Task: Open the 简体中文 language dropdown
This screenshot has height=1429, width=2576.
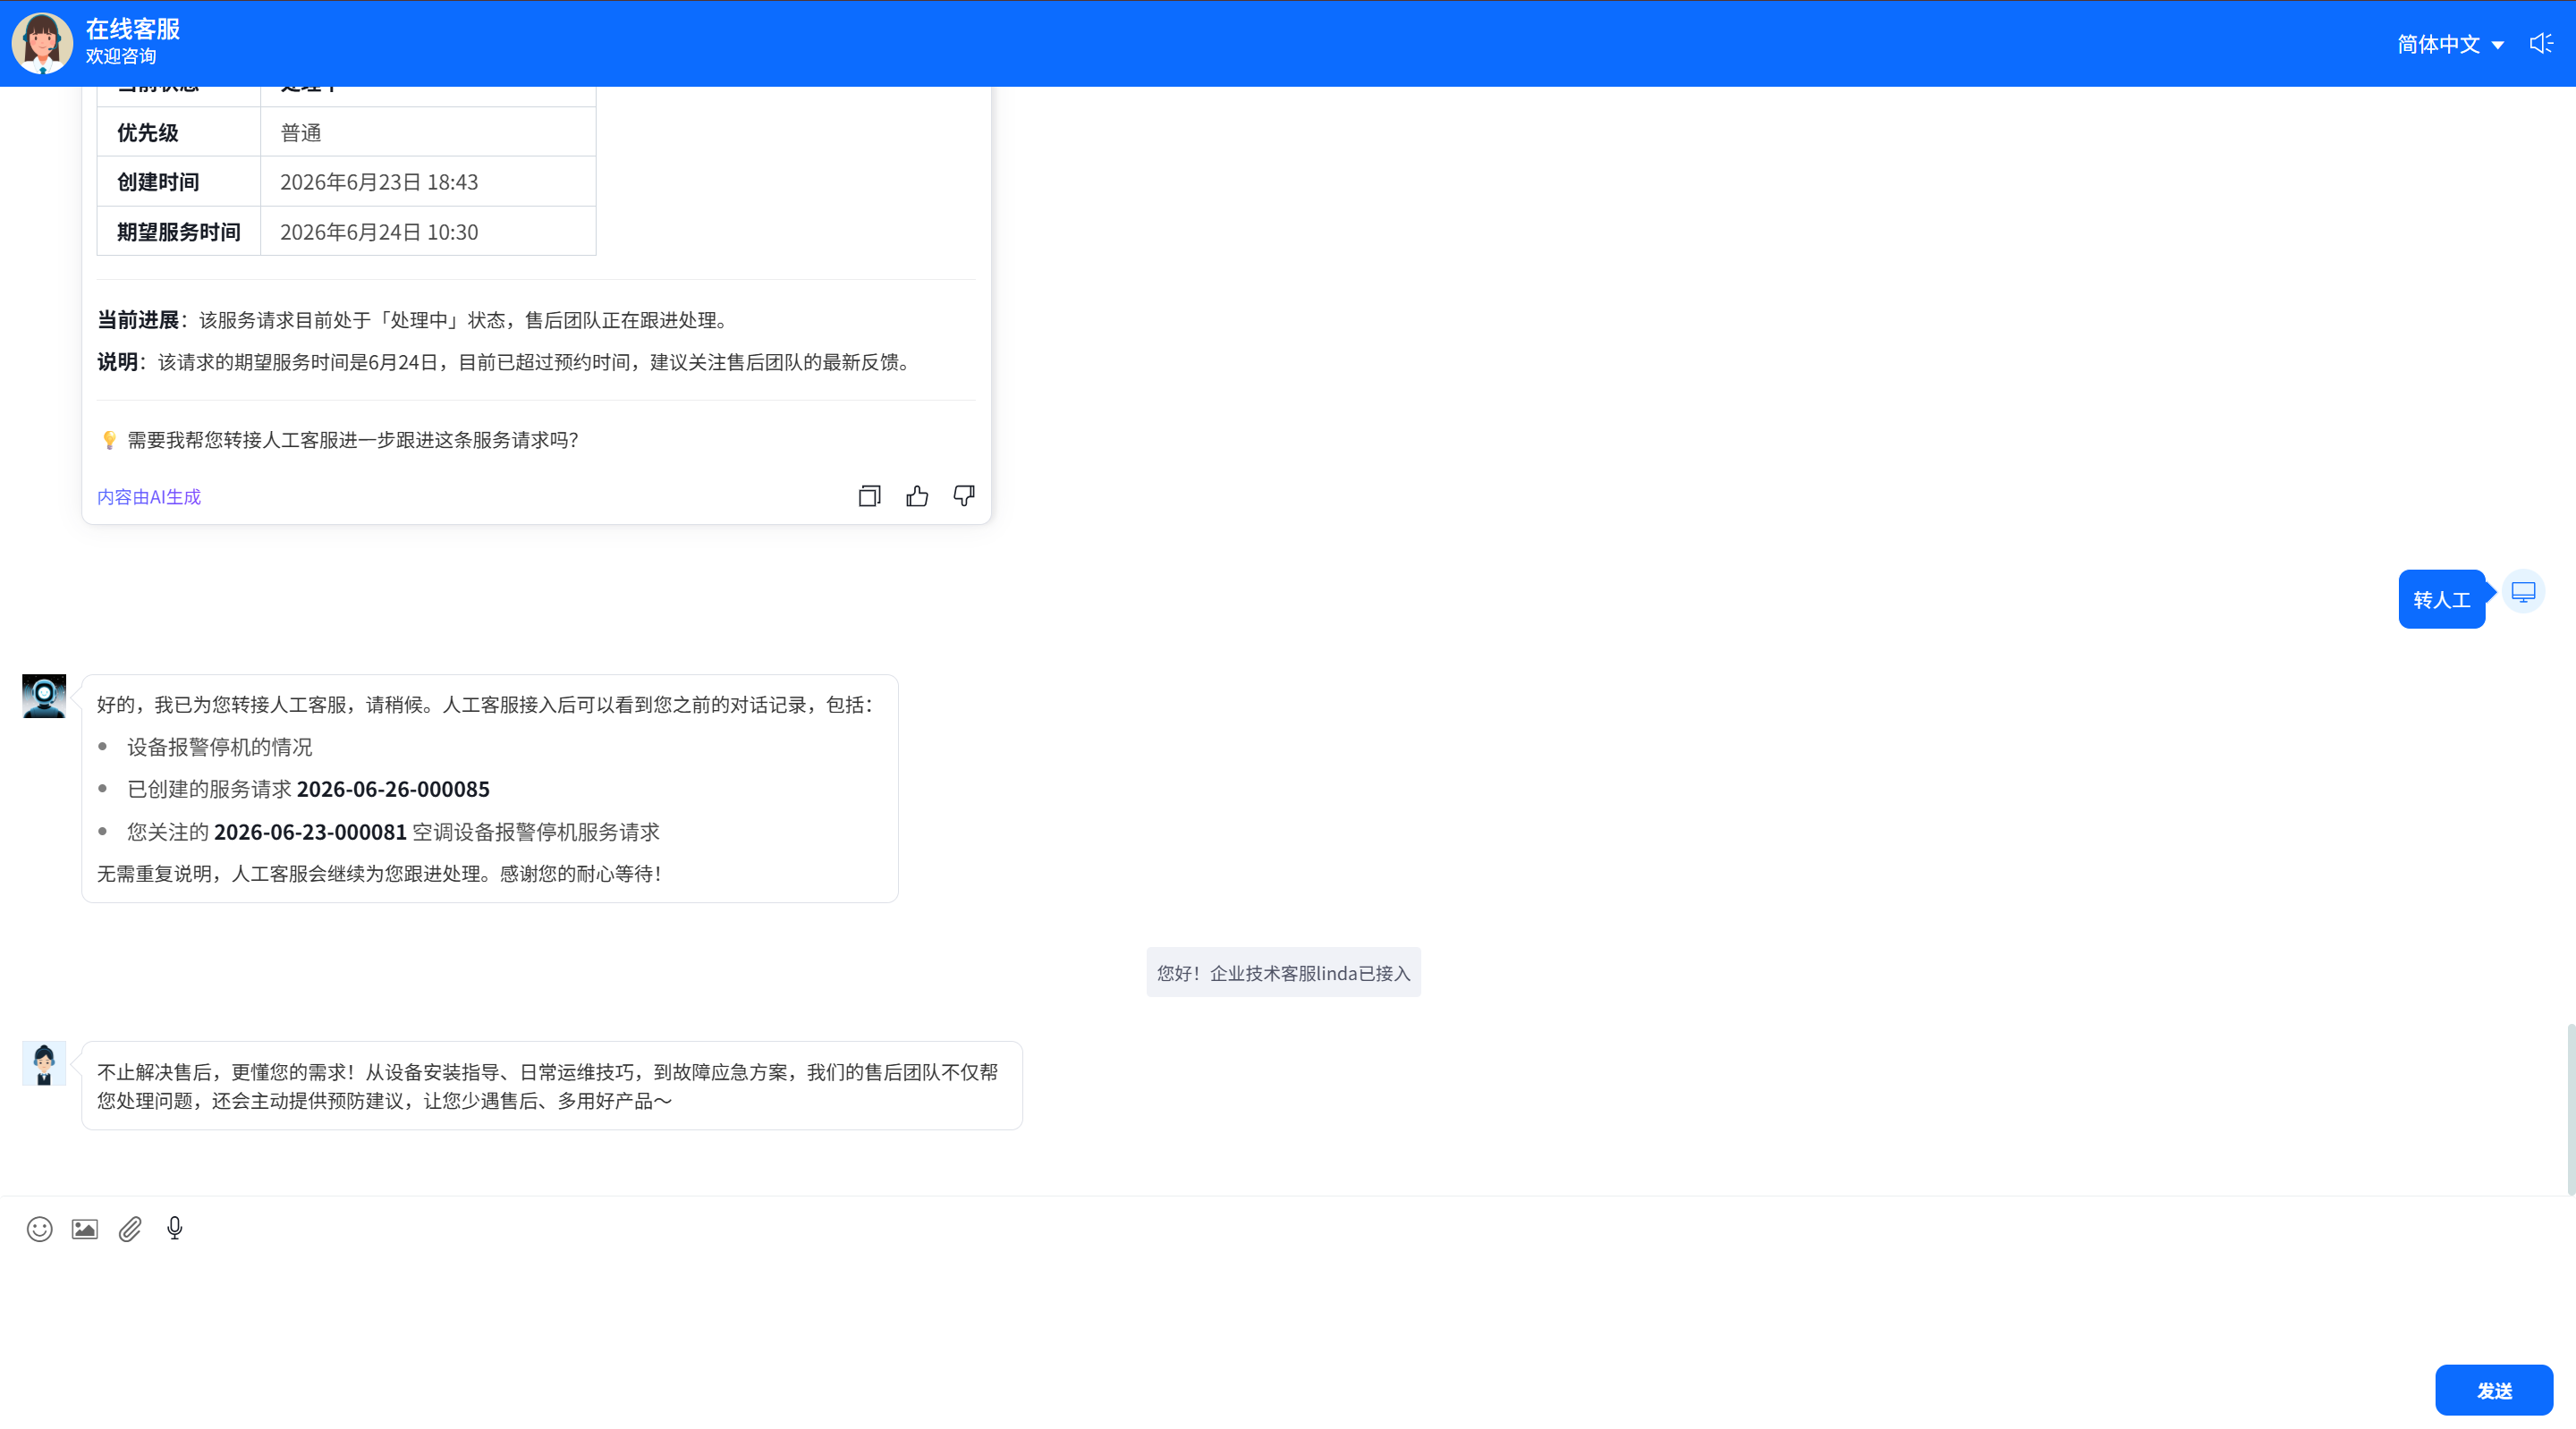Action: pos(2450,44)
